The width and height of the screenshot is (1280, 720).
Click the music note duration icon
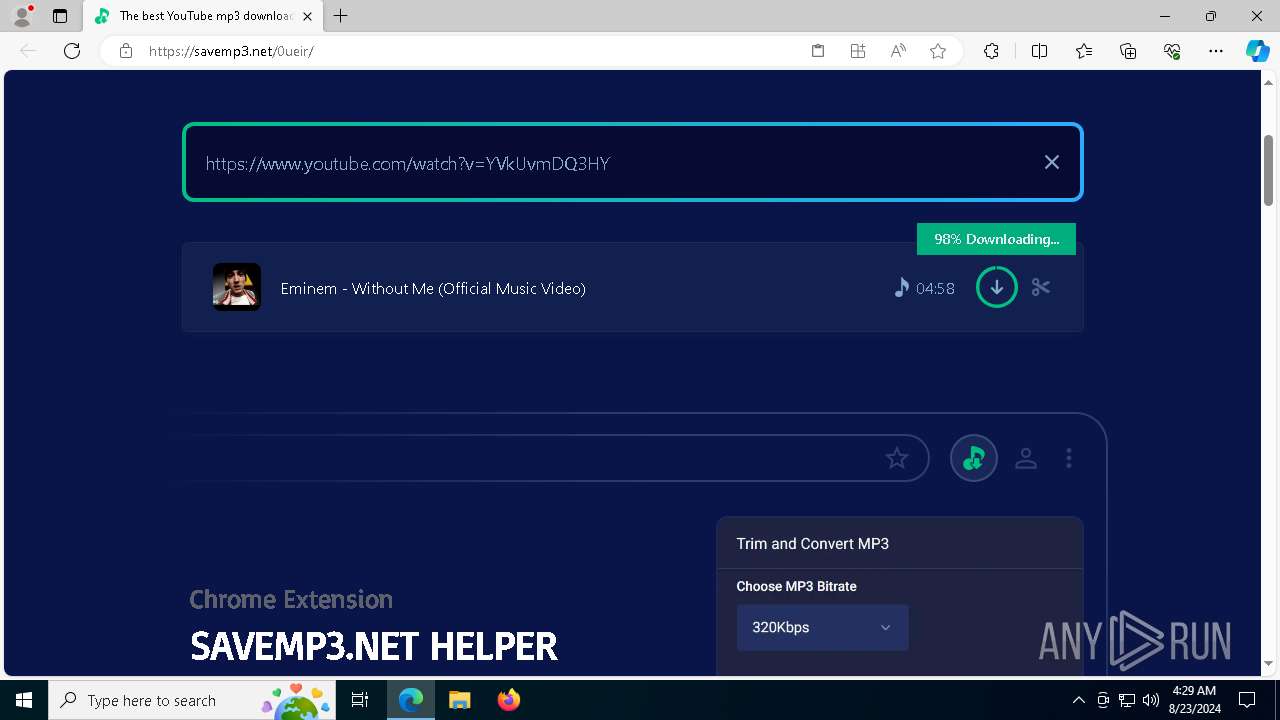(x=901, y=288)
